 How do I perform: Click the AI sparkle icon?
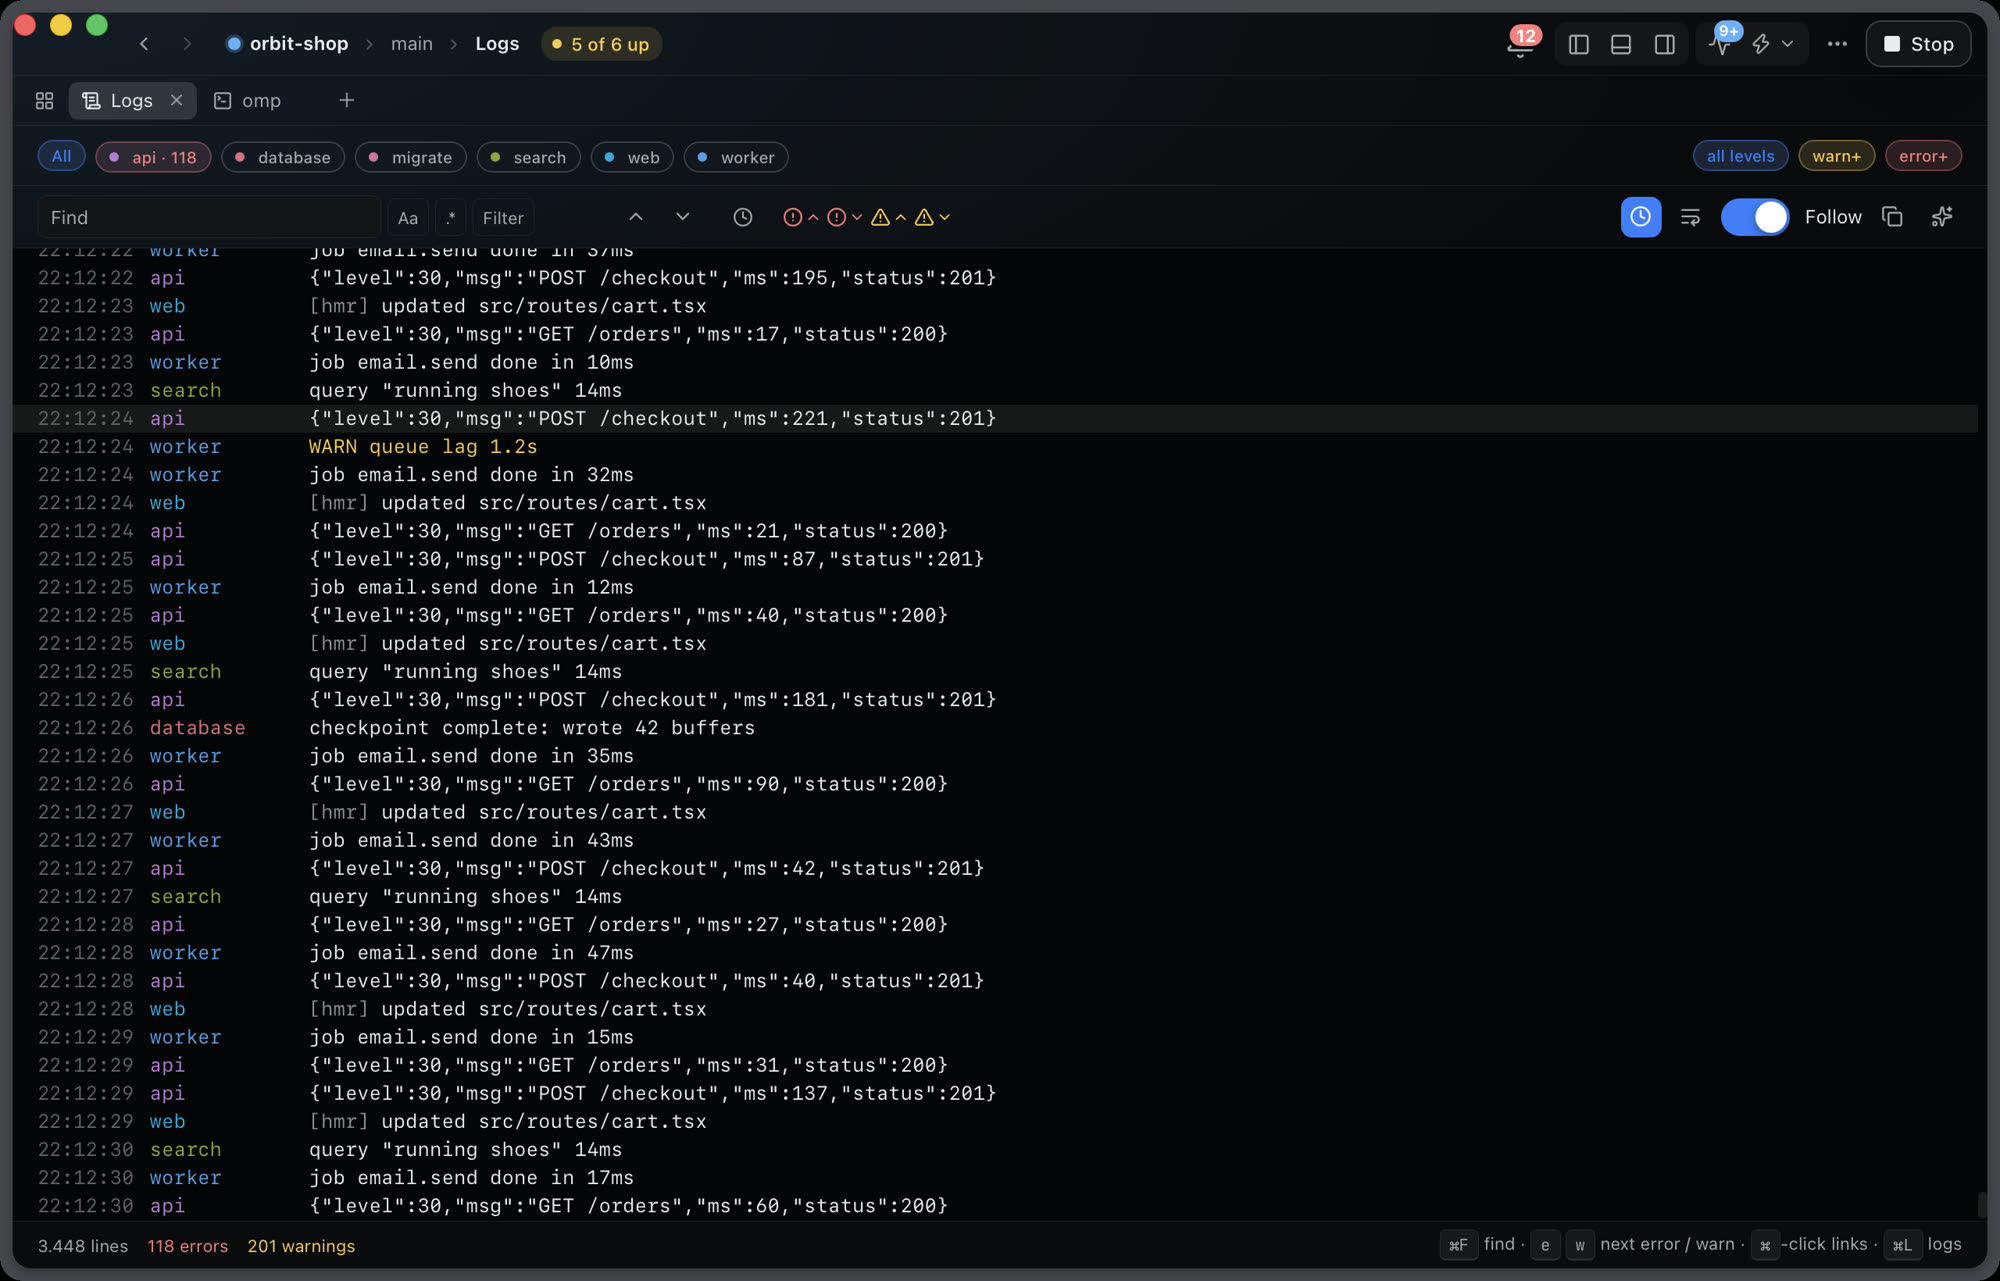coord(1942,217)
